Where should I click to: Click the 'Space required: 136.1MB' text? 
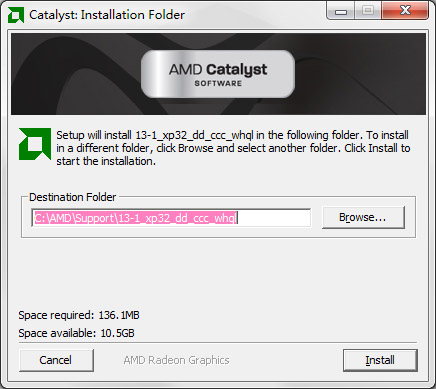point(79,315)
